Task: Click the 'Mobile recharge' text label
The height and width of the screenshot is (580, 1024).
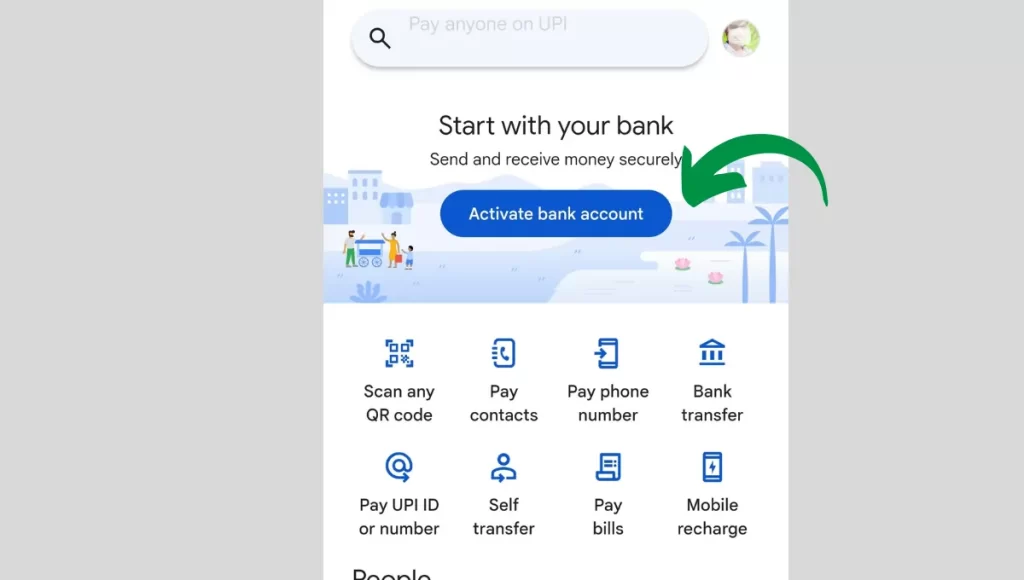Action: [x=712, y=517]
